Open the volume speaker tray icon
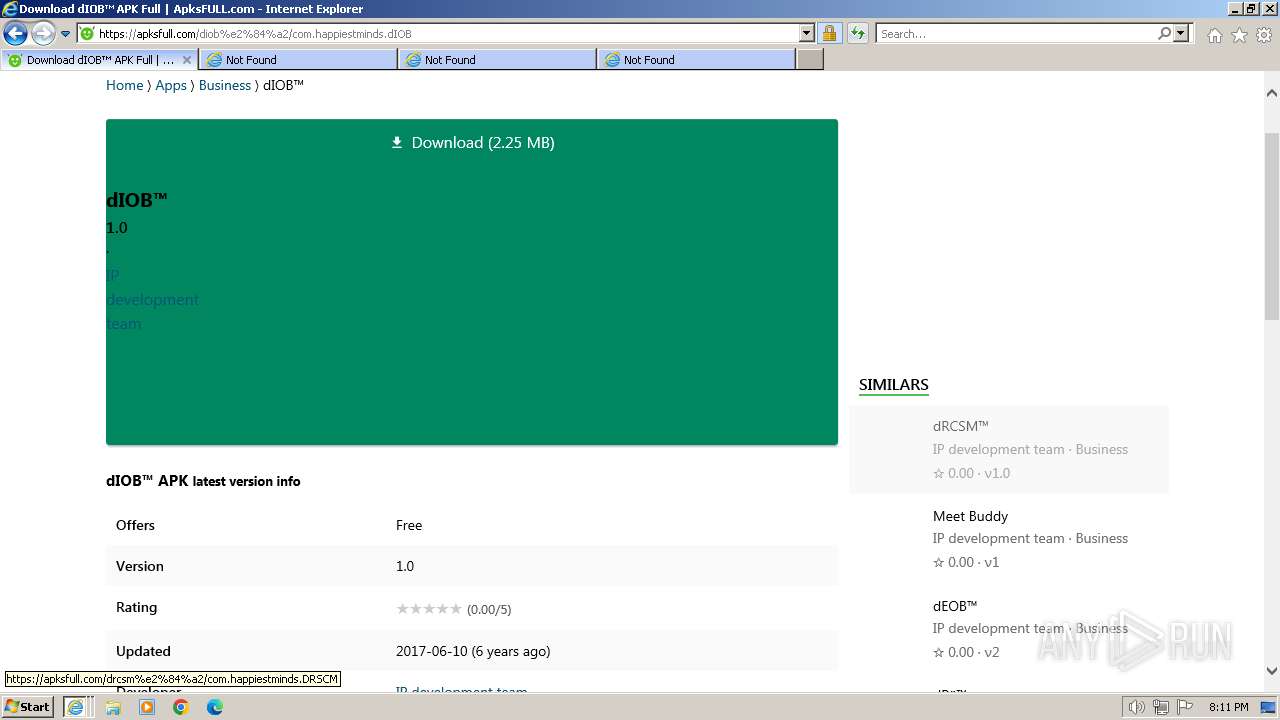Image resolution: width=1280 pixels, height=720 pixels. (x=1137, y=707)
